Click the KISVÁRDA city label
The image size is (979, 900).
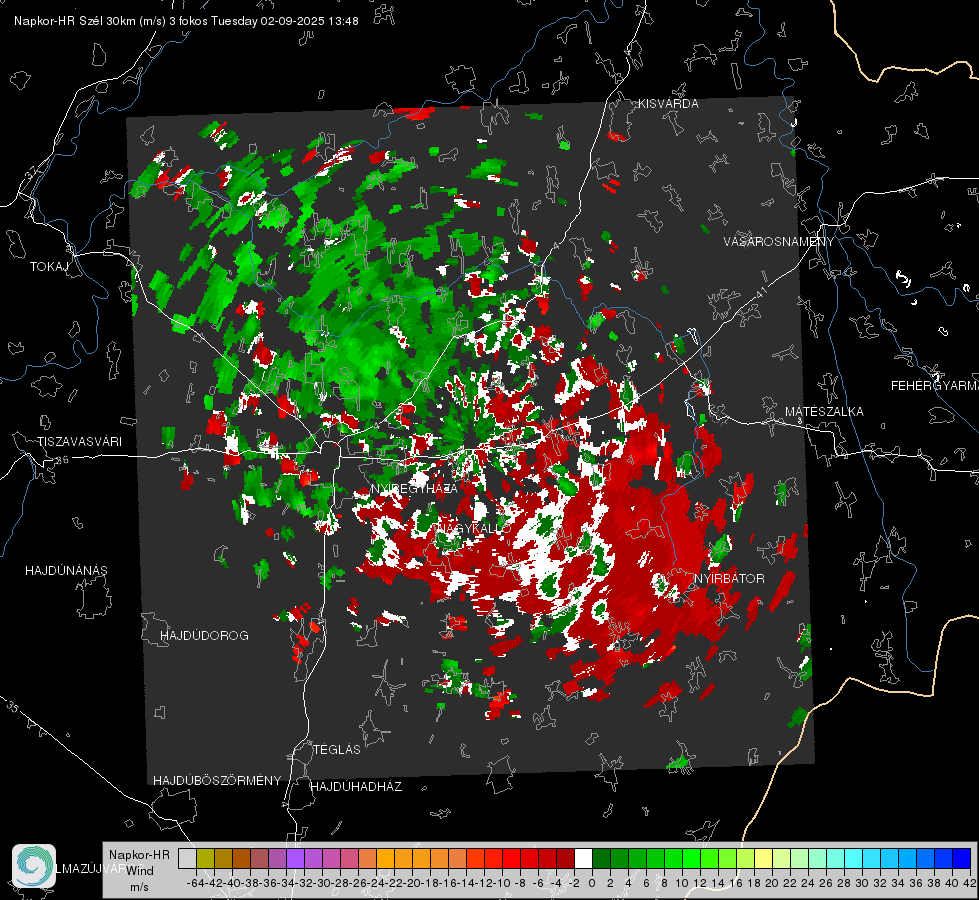[x=668, y=104]
